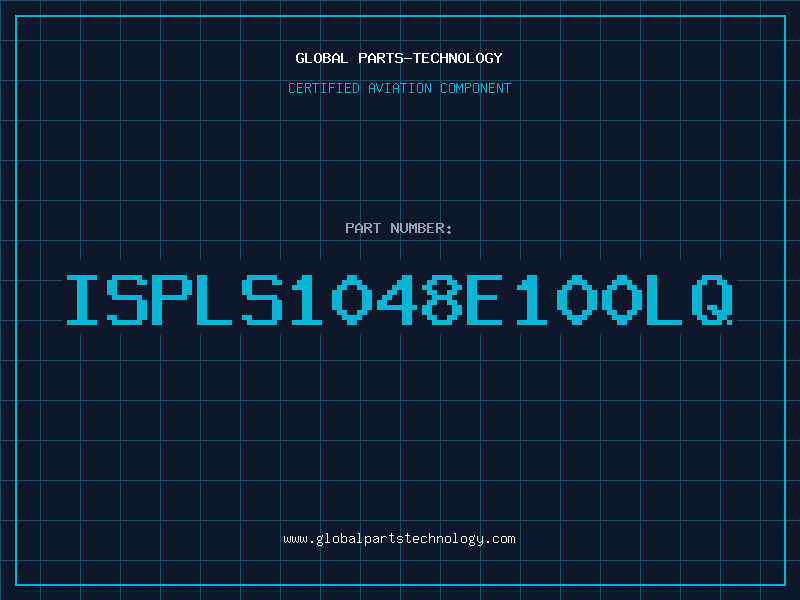This screenshot has height=600, width=800.
Task: Click the PARTS word in the company name
Action: coord(381,58)
